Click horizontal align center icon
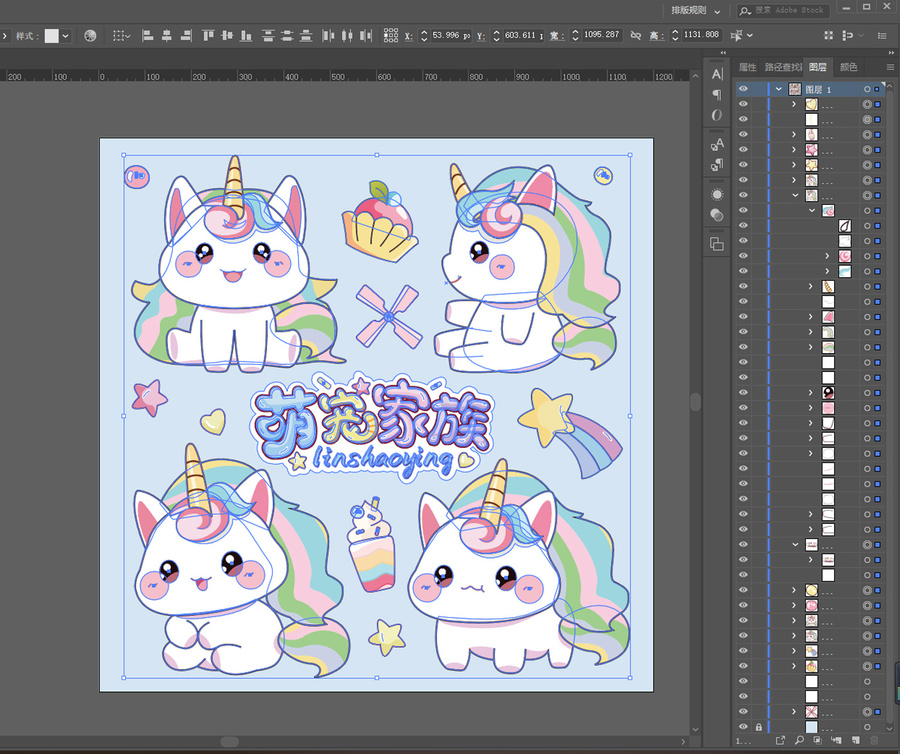 click(x=166, y=36)
